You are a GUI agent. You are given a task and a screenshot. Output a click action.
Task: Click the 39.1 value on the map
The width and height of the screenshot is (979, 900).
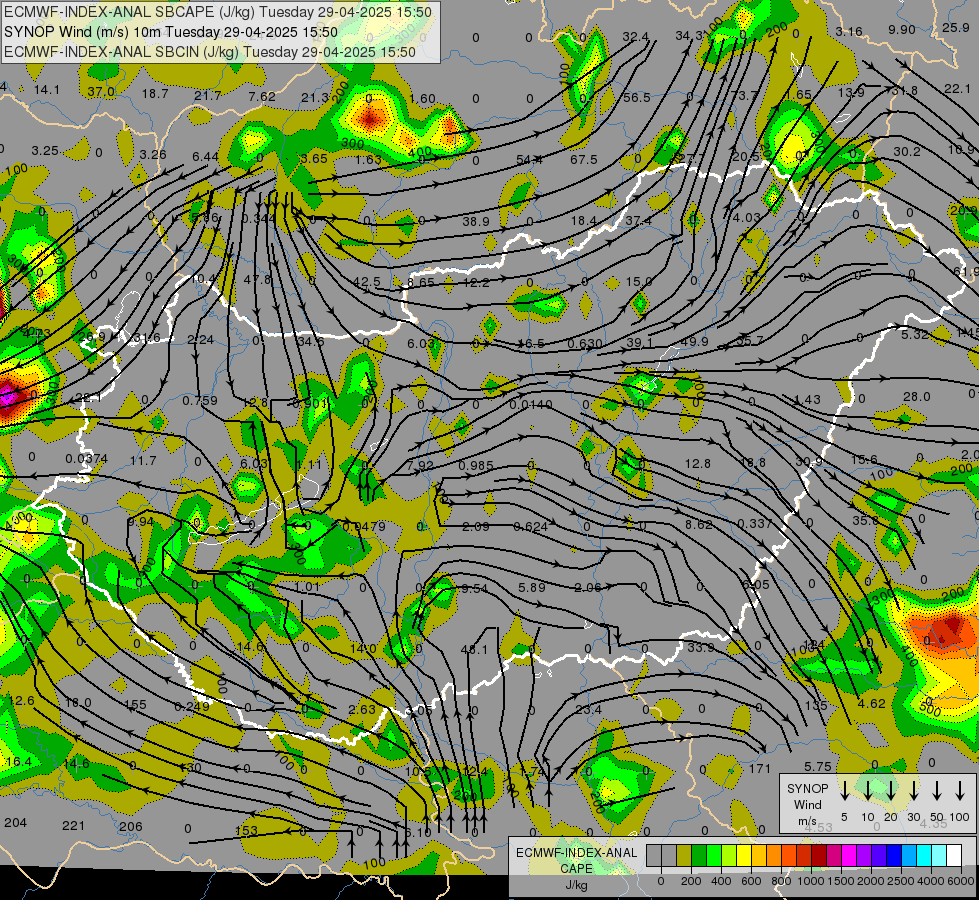639,343
